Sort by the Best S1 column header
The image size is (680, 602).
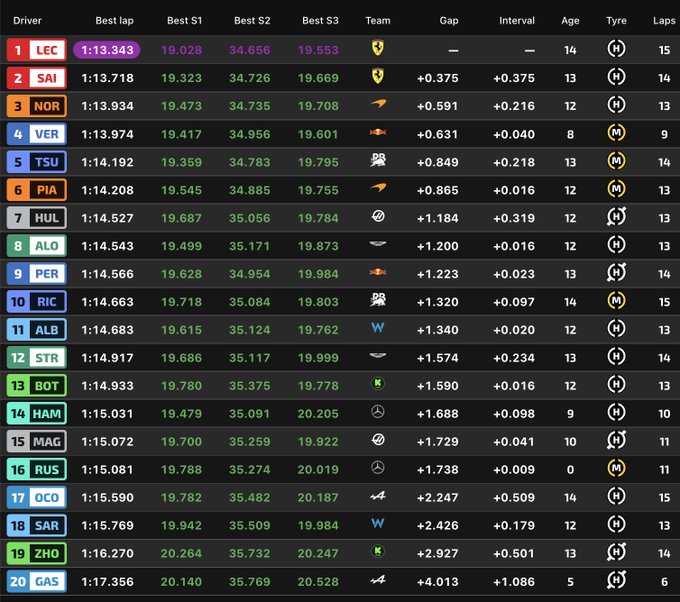184,20
